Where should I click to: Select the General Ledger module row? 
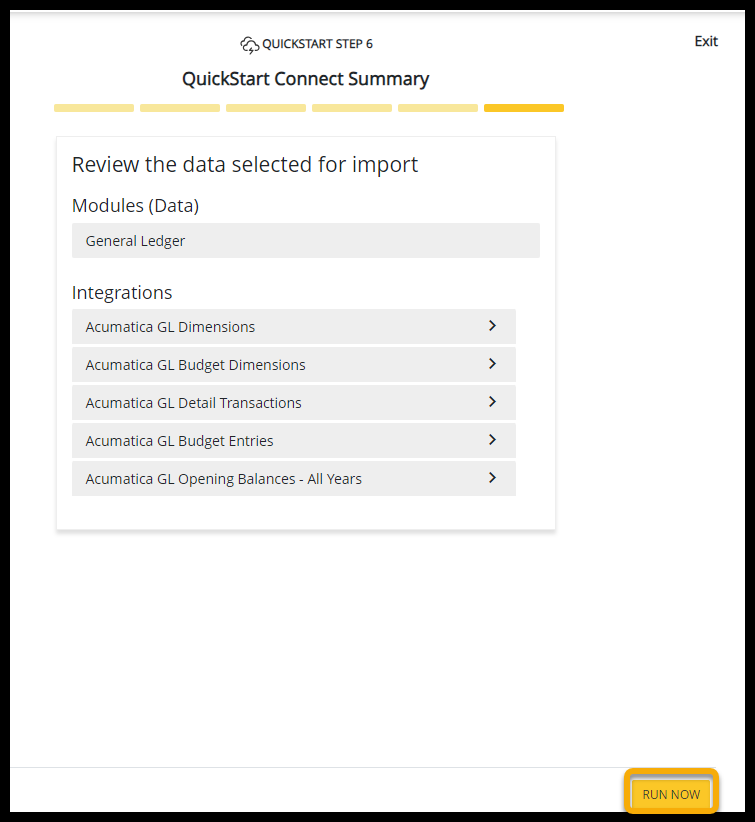pos(305,241)
